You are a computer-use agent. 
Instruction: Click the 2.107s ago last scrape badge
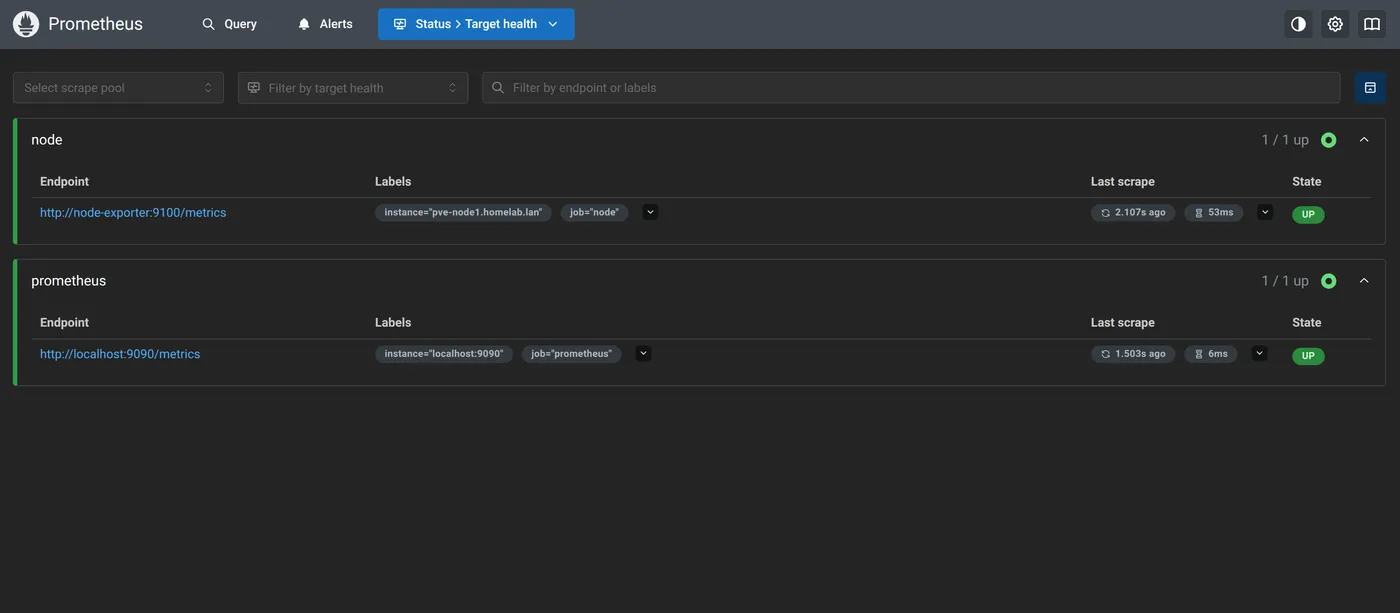[1133, 213]
